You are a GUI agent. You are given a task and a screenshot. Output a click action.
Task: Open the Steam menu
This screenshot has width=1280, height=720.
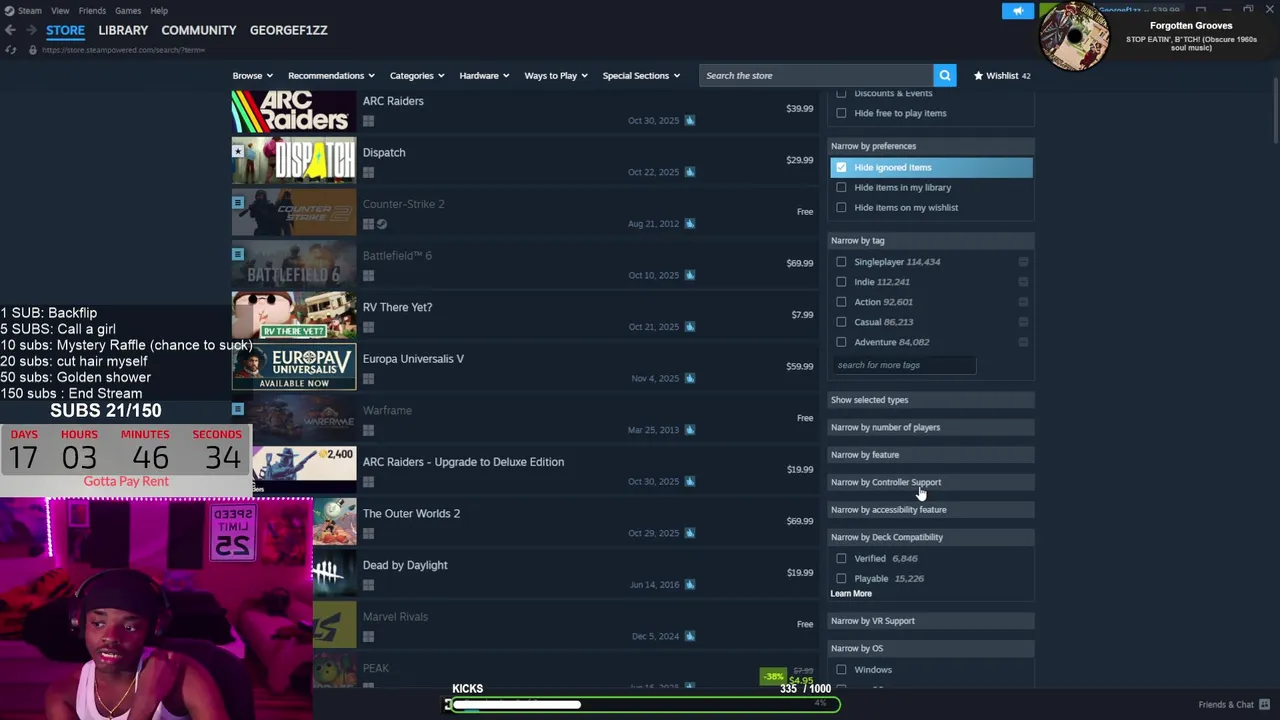pyautogui.click(x=29, y=10)
